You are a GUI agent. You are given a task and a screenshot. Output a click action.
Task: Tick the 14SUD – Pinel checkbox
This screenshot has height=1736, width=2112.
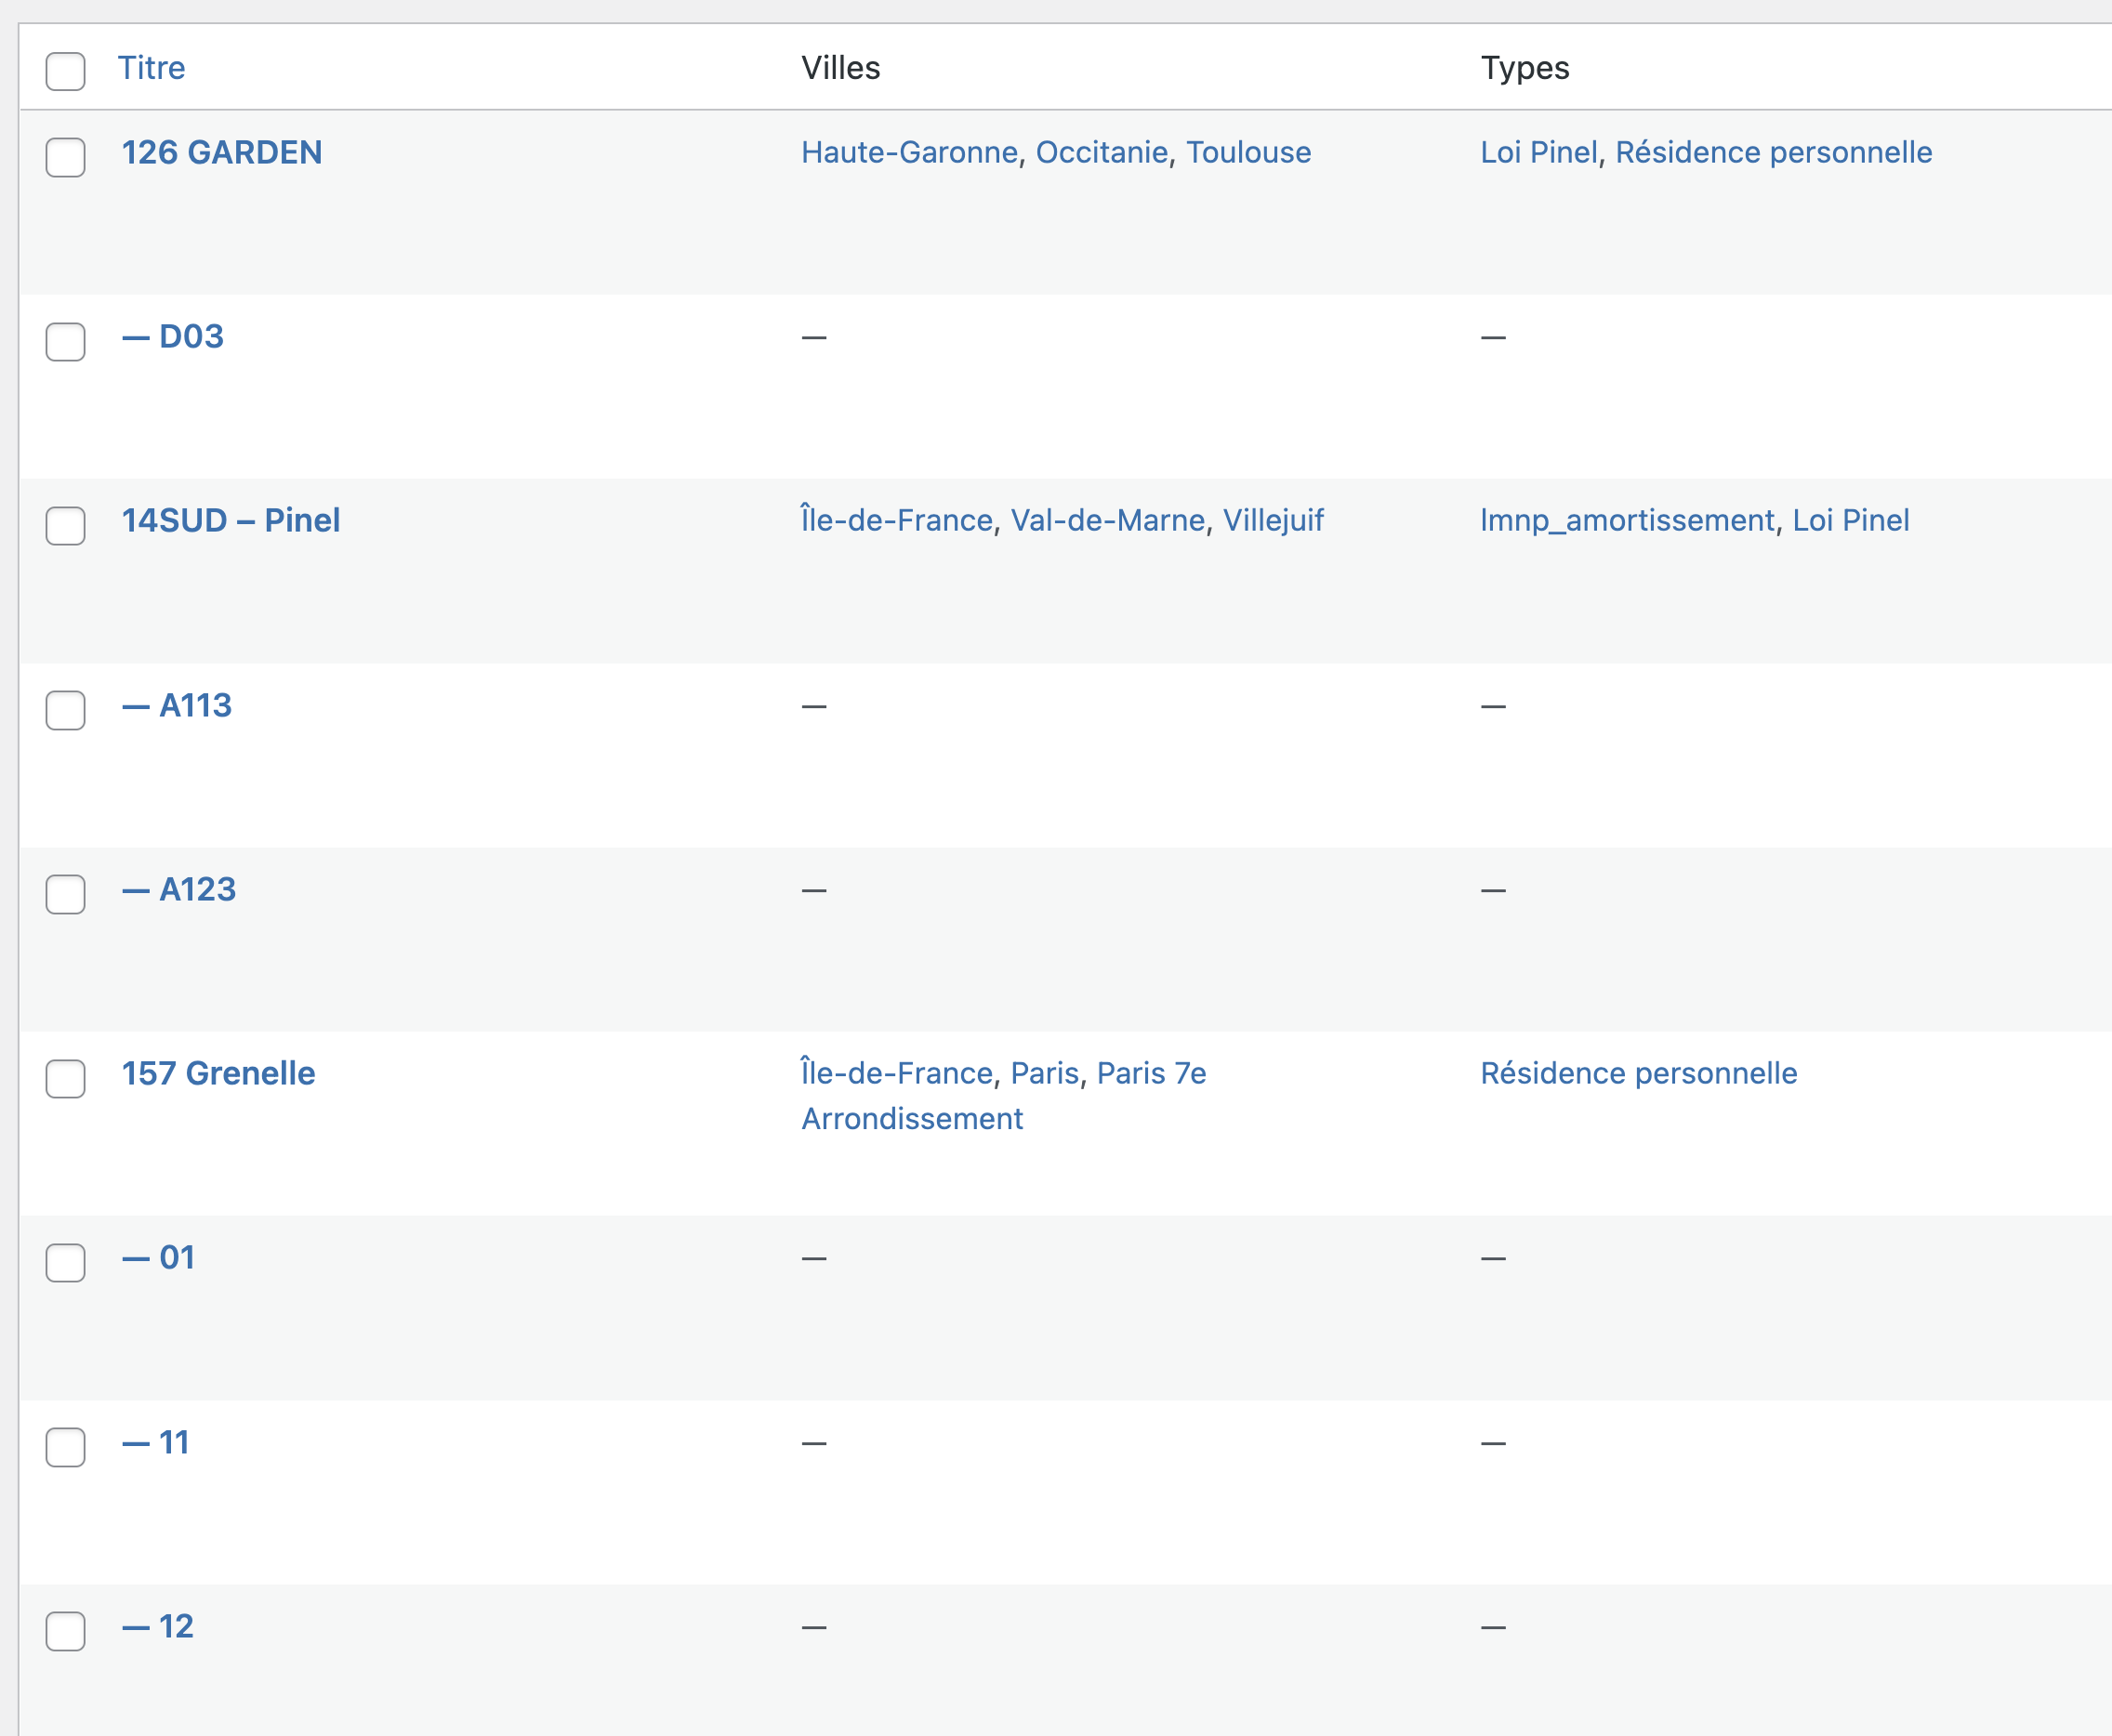[65, 525]
